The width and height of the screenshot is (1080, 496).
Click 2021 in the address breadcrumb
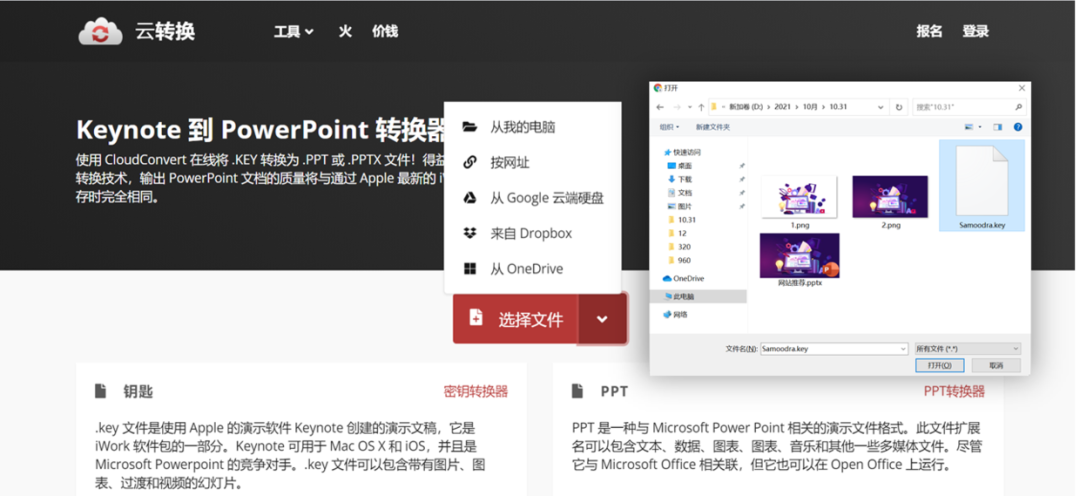tap(782, 107)
